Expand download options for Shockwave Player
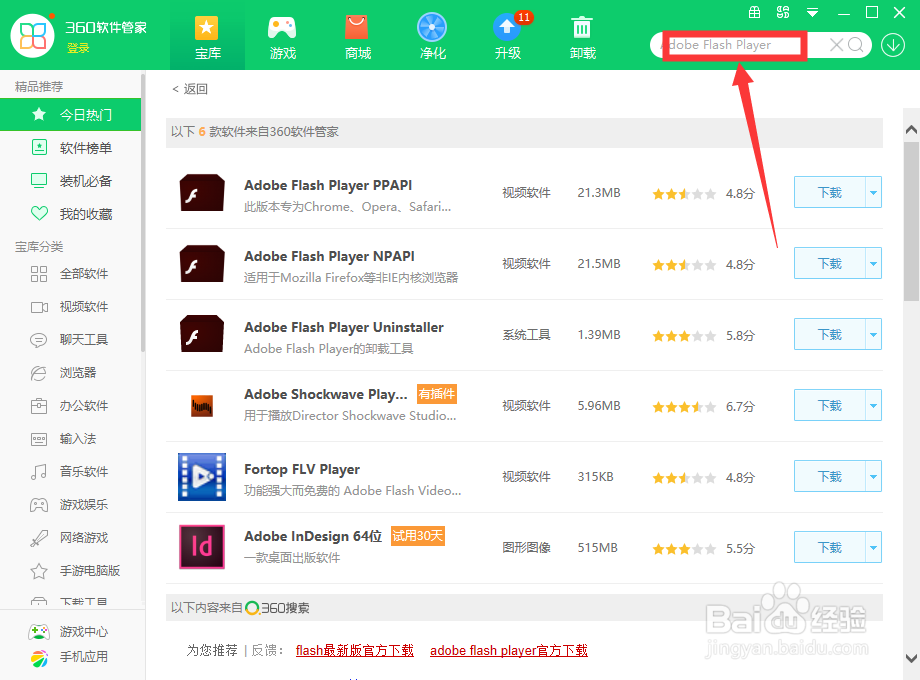This screenshot has height=680, width=920. coord(874,405)
